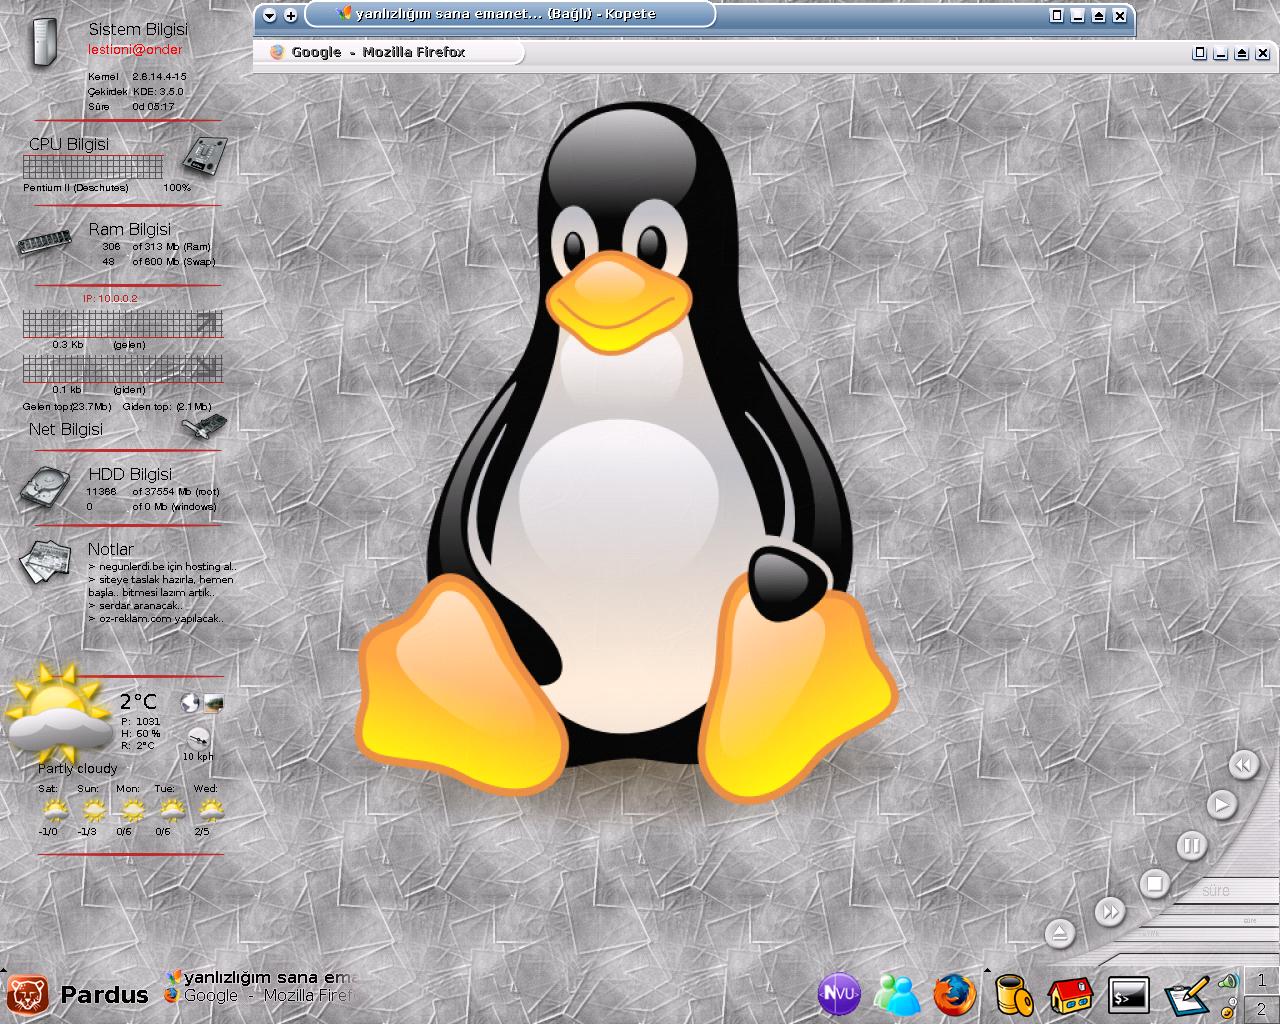
Task: Click the Firefox window title icon
Action: [277, 52]
